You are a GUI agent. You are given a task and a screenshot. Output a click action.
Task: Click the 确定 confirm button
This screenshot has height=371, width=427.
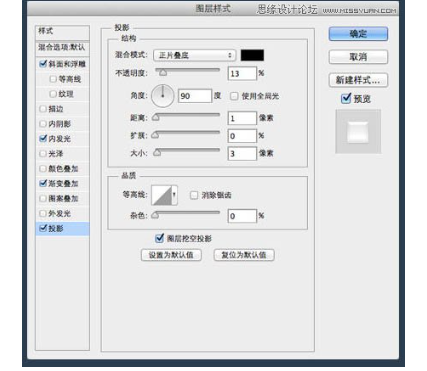(358, 34)
